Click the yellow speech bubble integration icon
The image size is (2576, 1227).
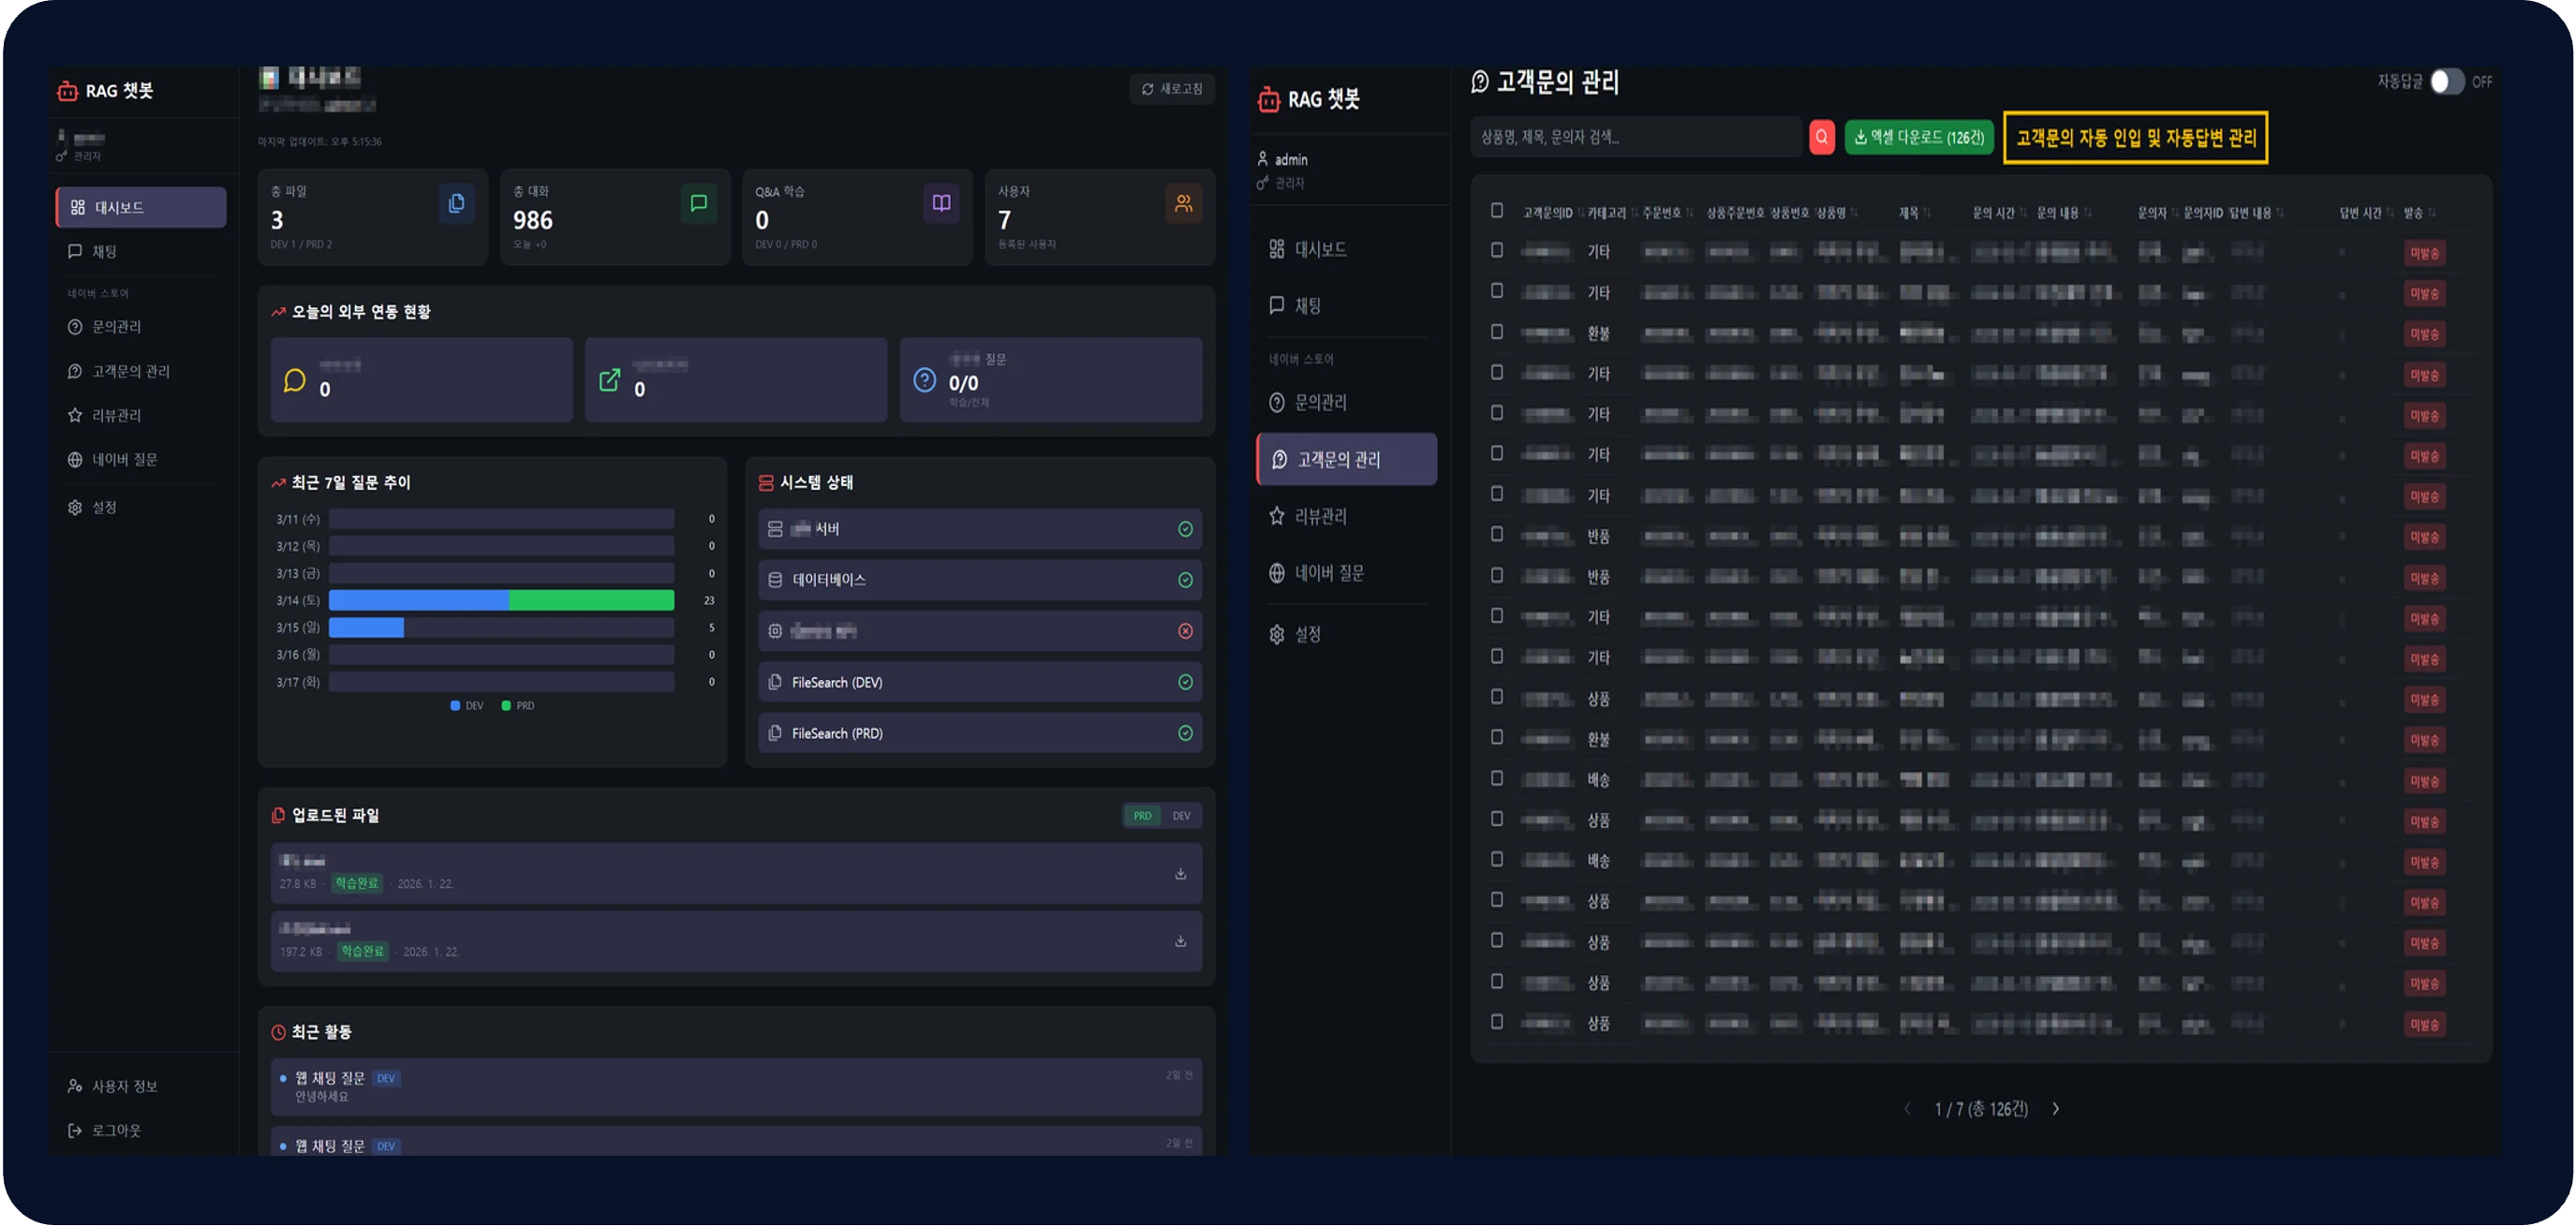pyautogui.click(x=295, y=381)
